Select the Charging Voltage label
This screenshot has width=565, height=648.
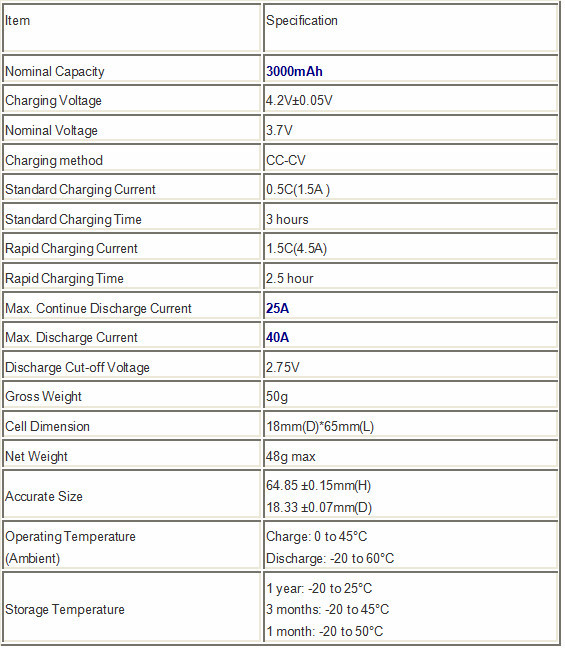(53, 101)
